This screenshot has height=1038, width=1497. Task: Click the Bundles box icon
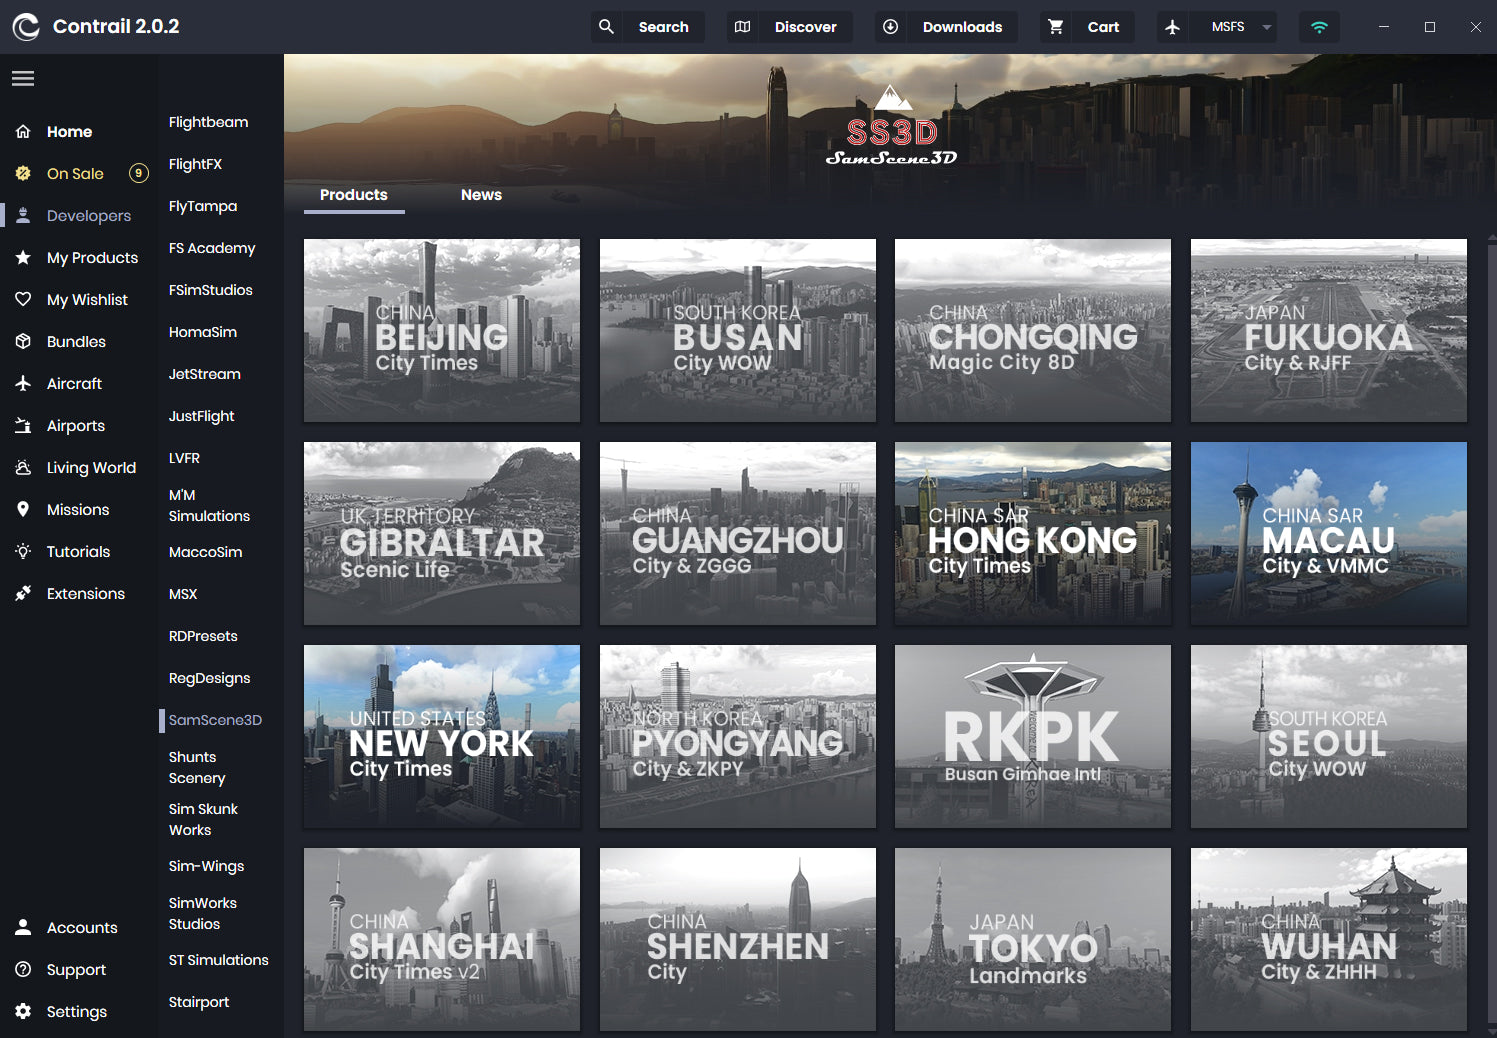(23, 342)
